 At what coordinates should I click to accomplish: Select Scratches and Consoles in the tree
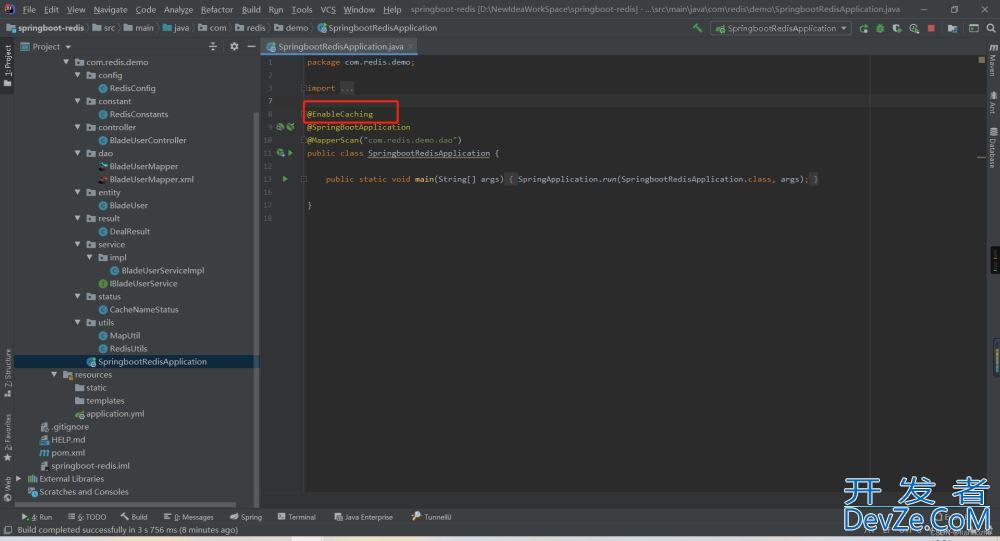(84, 492)
